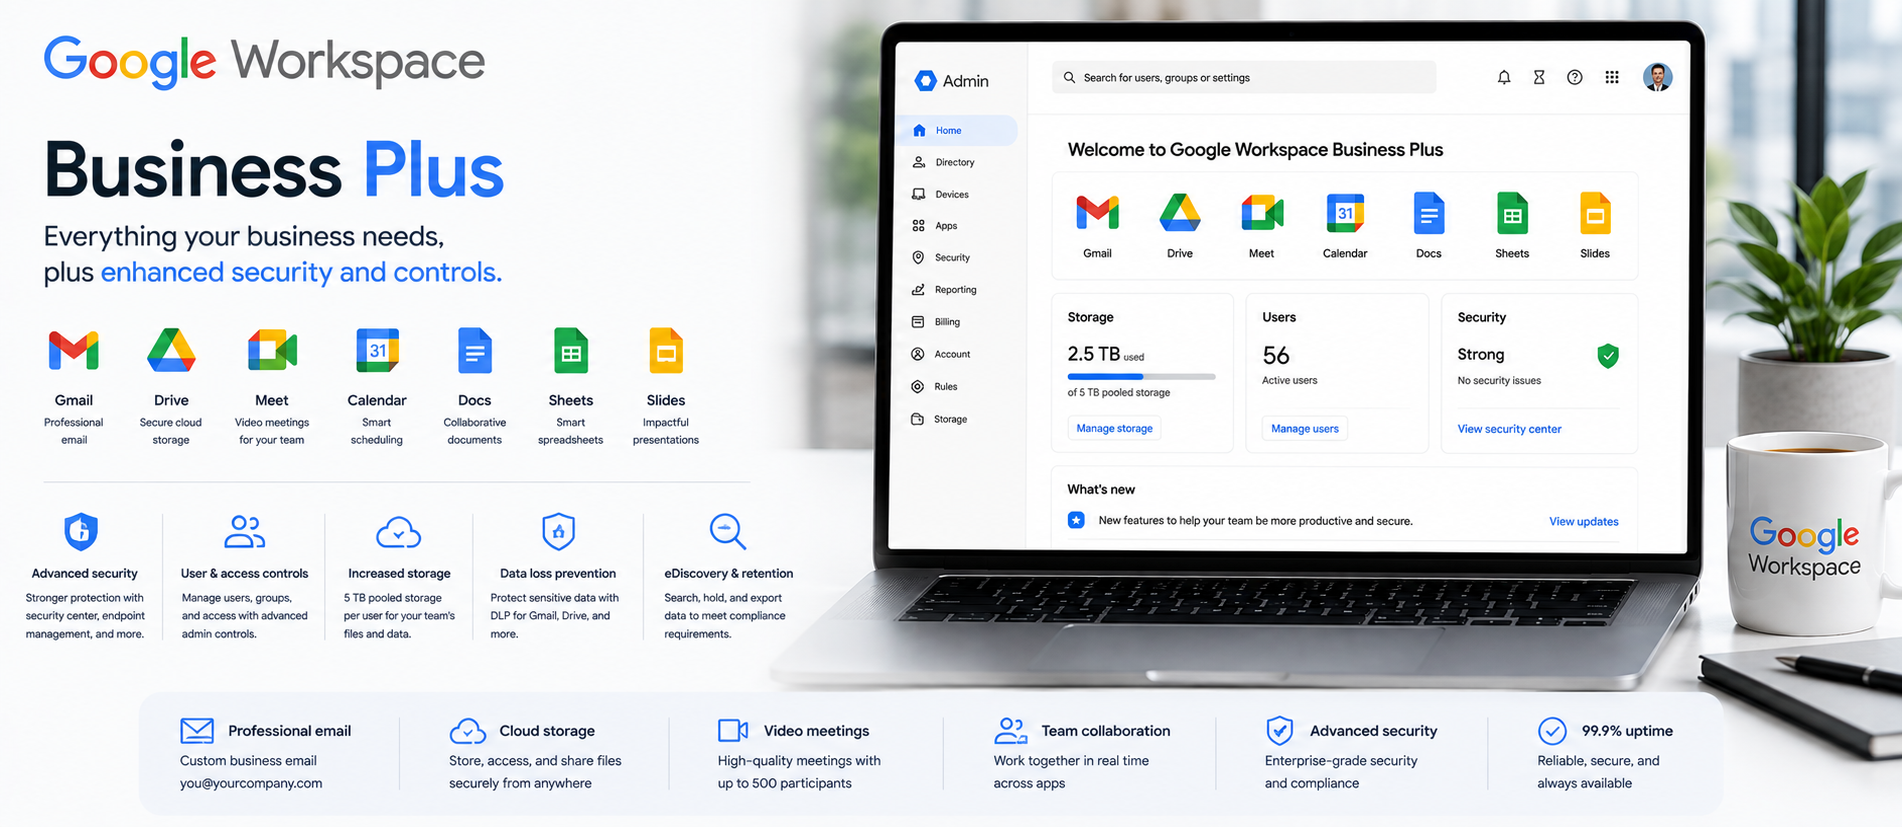The width and height of the screenshot is (1902, 827).
Task: Click the green shield check in Security card
Action: pyautogui.click(x=1608, y=356)
